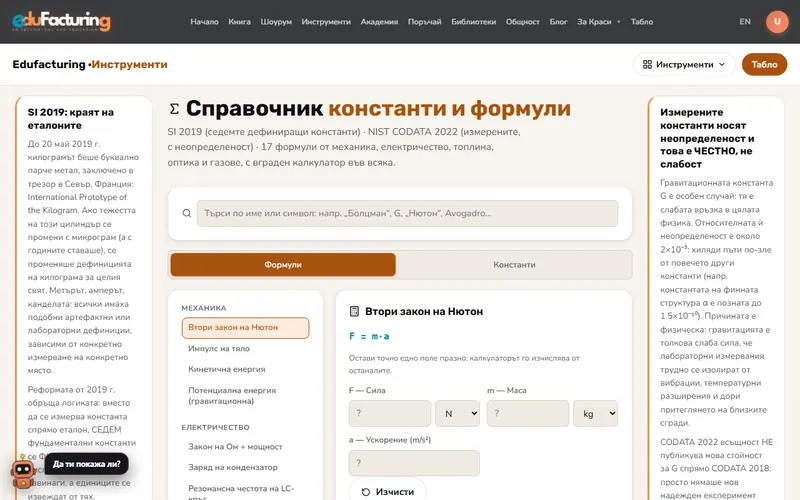Open Инструменти in top navigation

point(326,21)
